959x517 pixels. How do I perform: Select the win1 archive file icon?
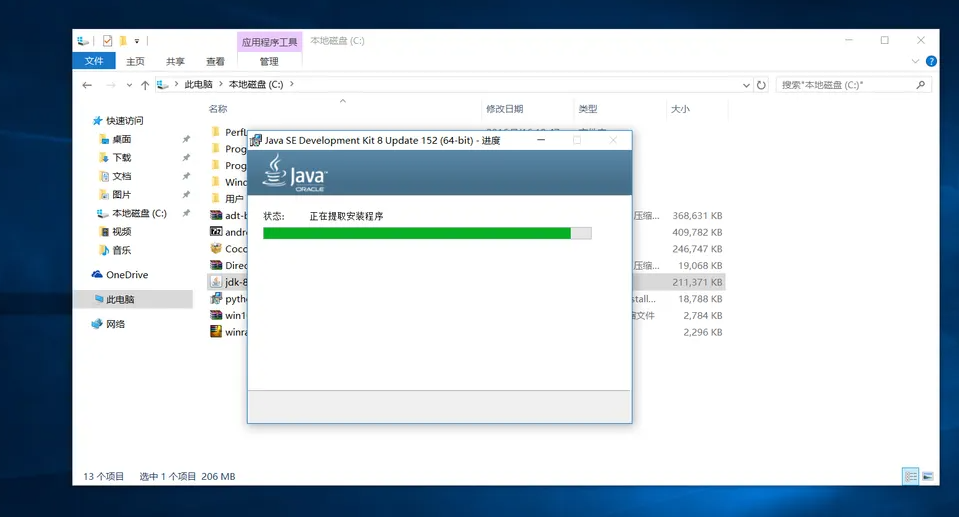(x=216, y=314)
